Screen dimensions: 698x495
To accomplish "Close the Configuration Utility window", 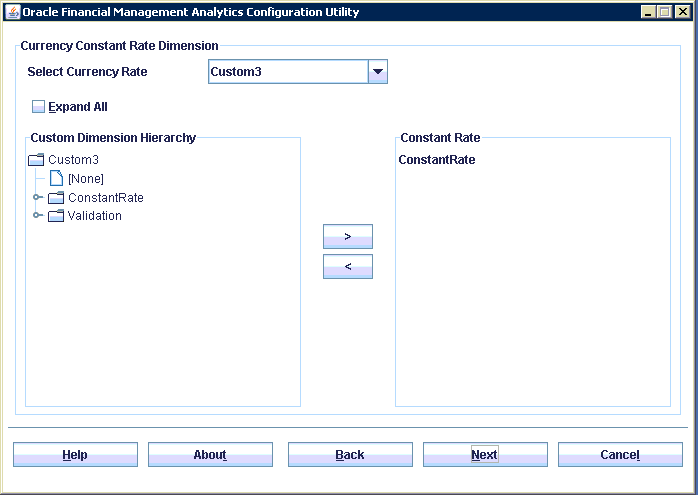I will click(x=682, y=12).
